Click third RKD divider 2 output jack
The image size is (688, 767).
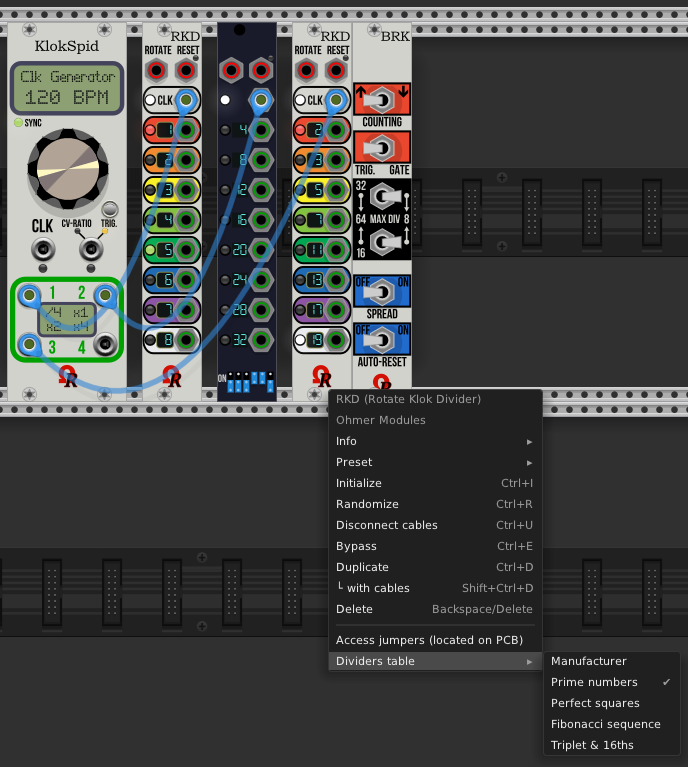click(x=336, y=130)
